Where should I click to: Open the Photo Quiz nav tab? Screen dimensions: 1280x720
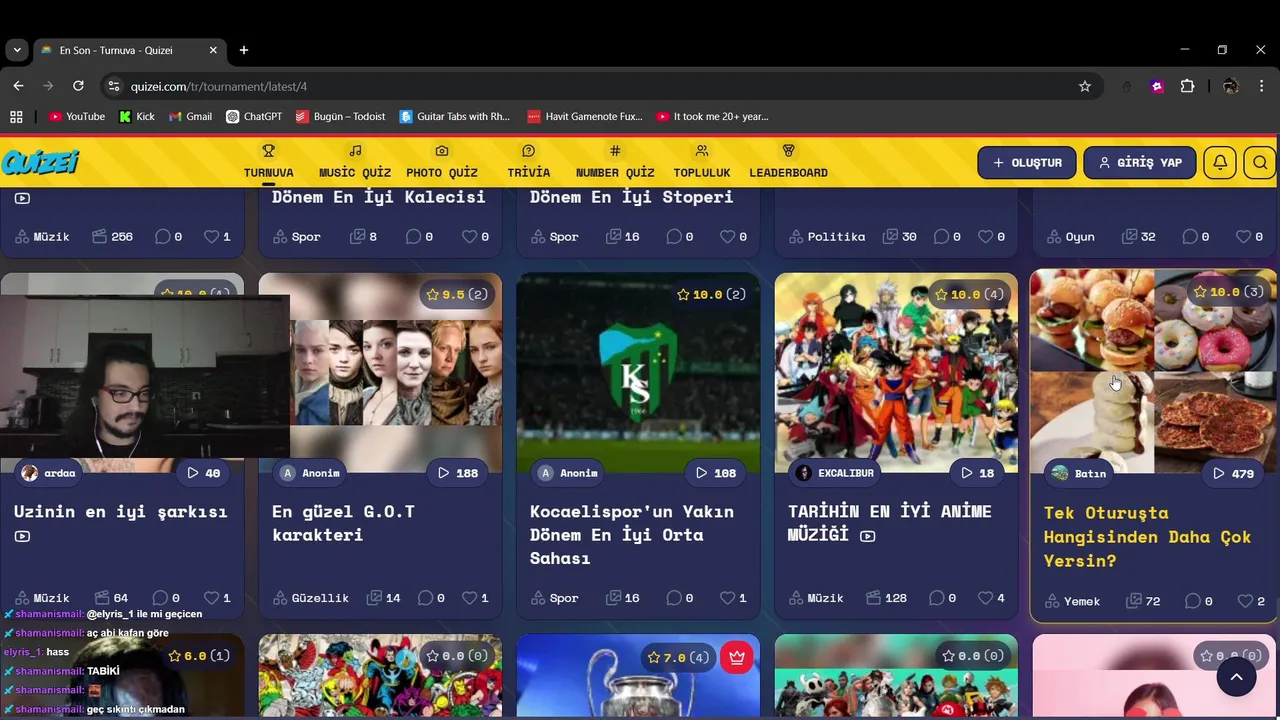tap(442, 162)
